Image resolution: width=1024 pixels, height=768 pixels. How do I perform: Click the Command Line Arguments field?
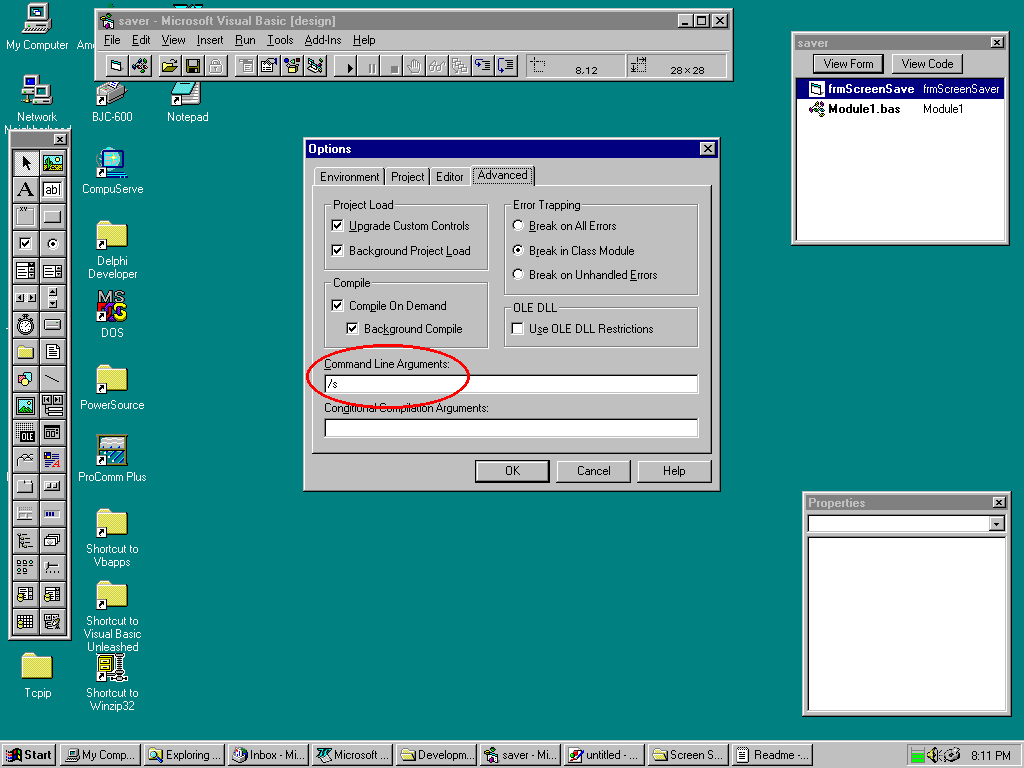[510, 384]
